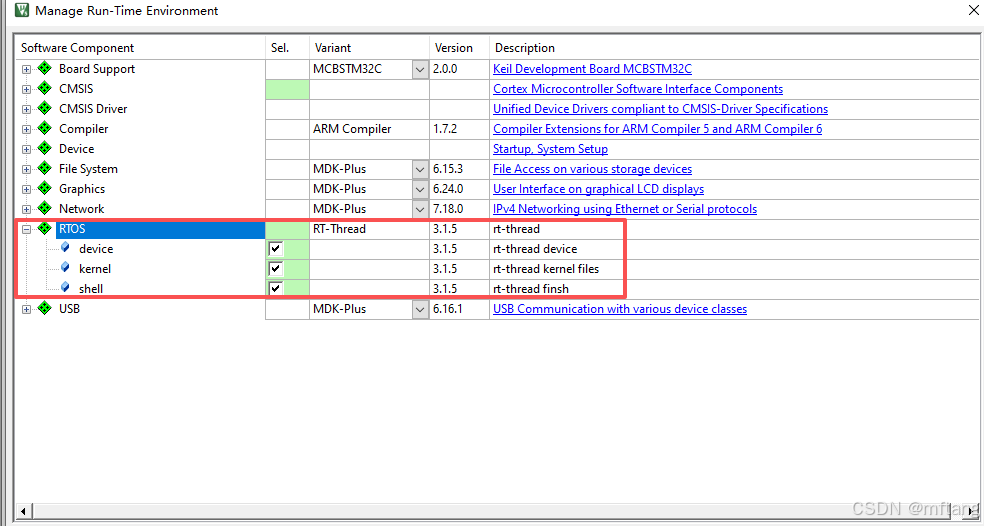984x526 pixels.
Task: Click the rt-thread finsh description
Action: click(x=531, y=289)
